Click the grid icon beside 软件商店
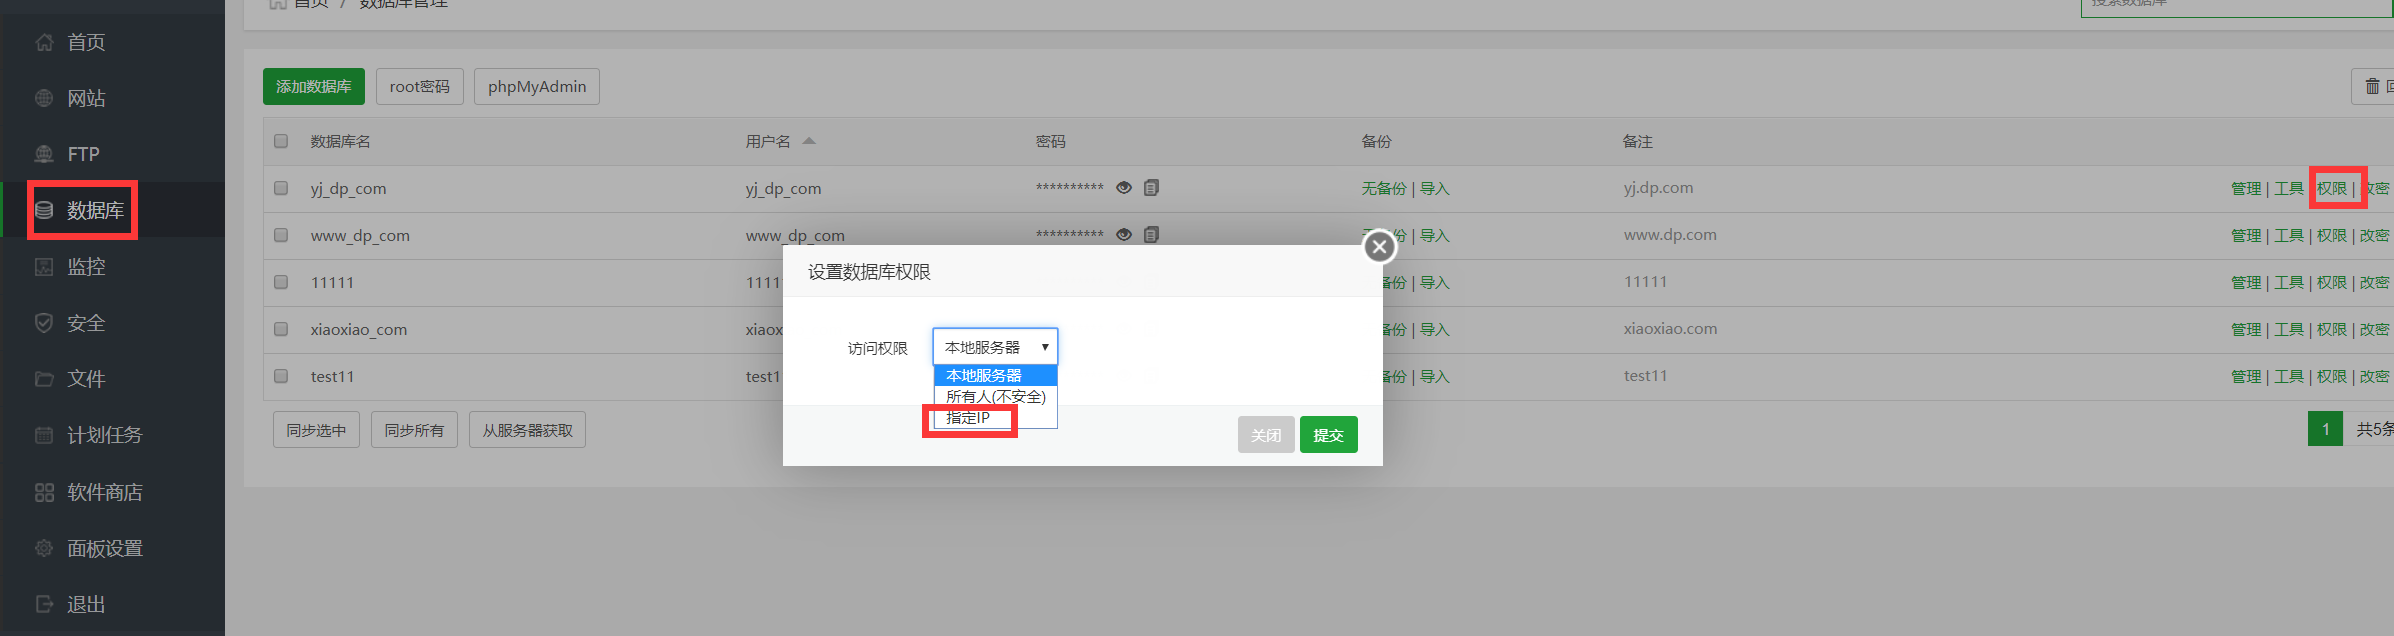 click(44, 492)
